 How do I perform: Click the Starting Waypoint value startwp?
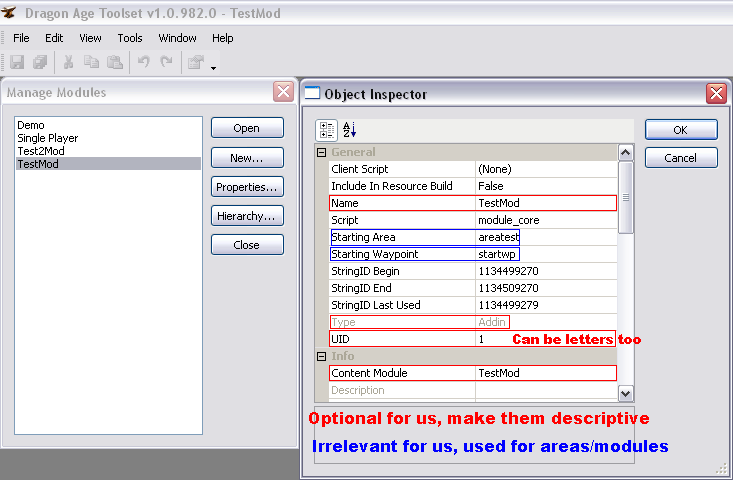(546, 254)
